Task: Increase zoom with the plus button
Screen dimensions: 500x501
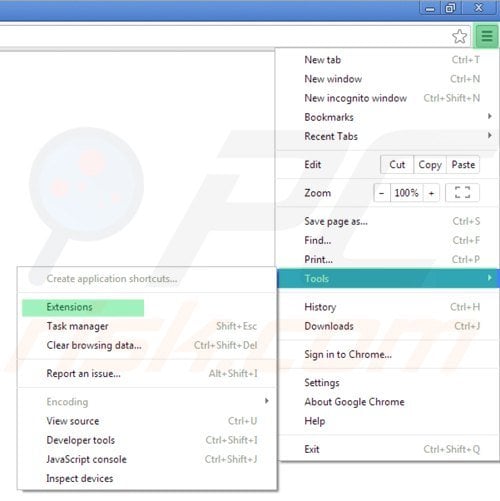Action: tap(431, 193)
